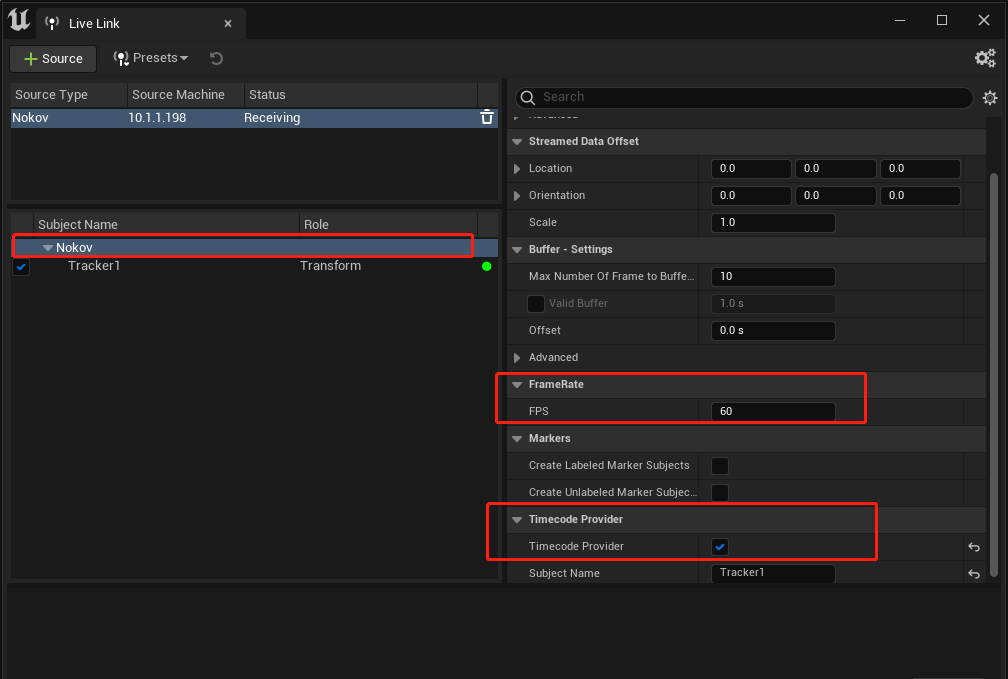
Task: Open Live Link settings gears icon
Action: [x=985, y=59]
